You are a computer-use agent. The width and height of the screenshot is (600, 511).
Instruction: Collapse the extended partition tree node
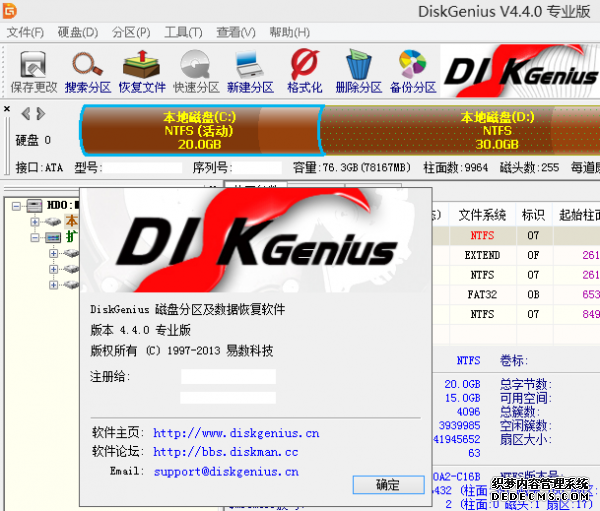tap(36, 238)
